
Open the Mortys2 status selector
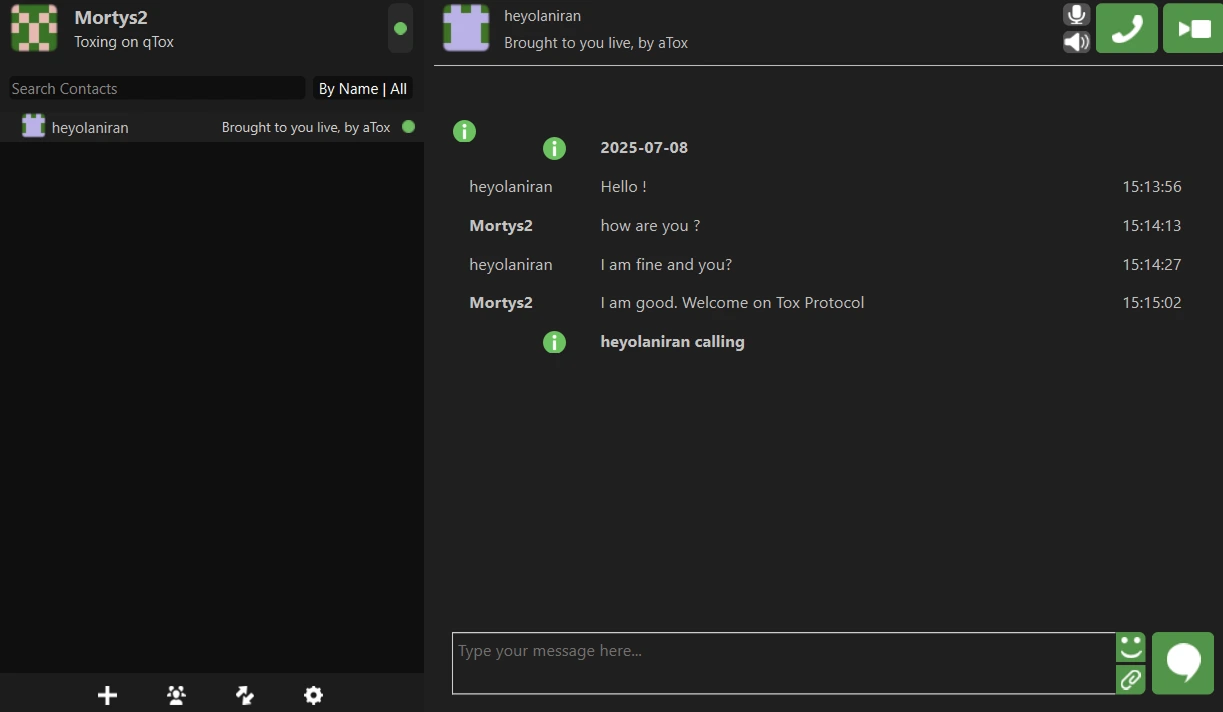click(400, 28)
